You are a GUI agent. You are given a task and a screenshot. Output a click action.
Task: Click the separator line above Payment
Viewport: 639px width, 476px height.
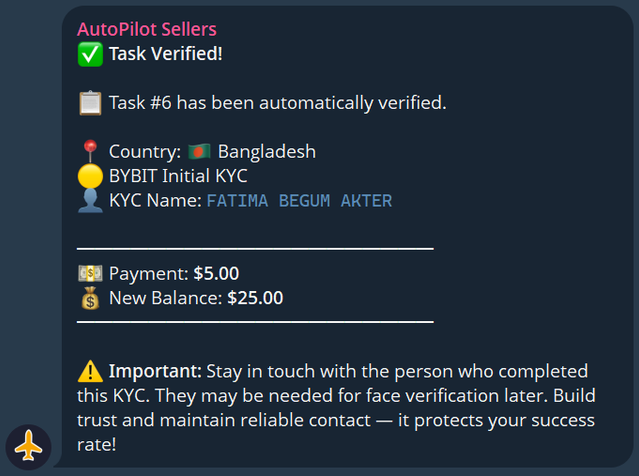(x=255, y=246)
